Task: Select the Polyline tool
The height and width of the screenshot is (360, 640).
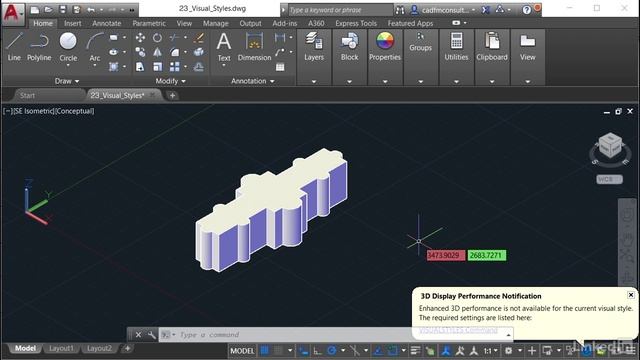Action: [39, 47]
